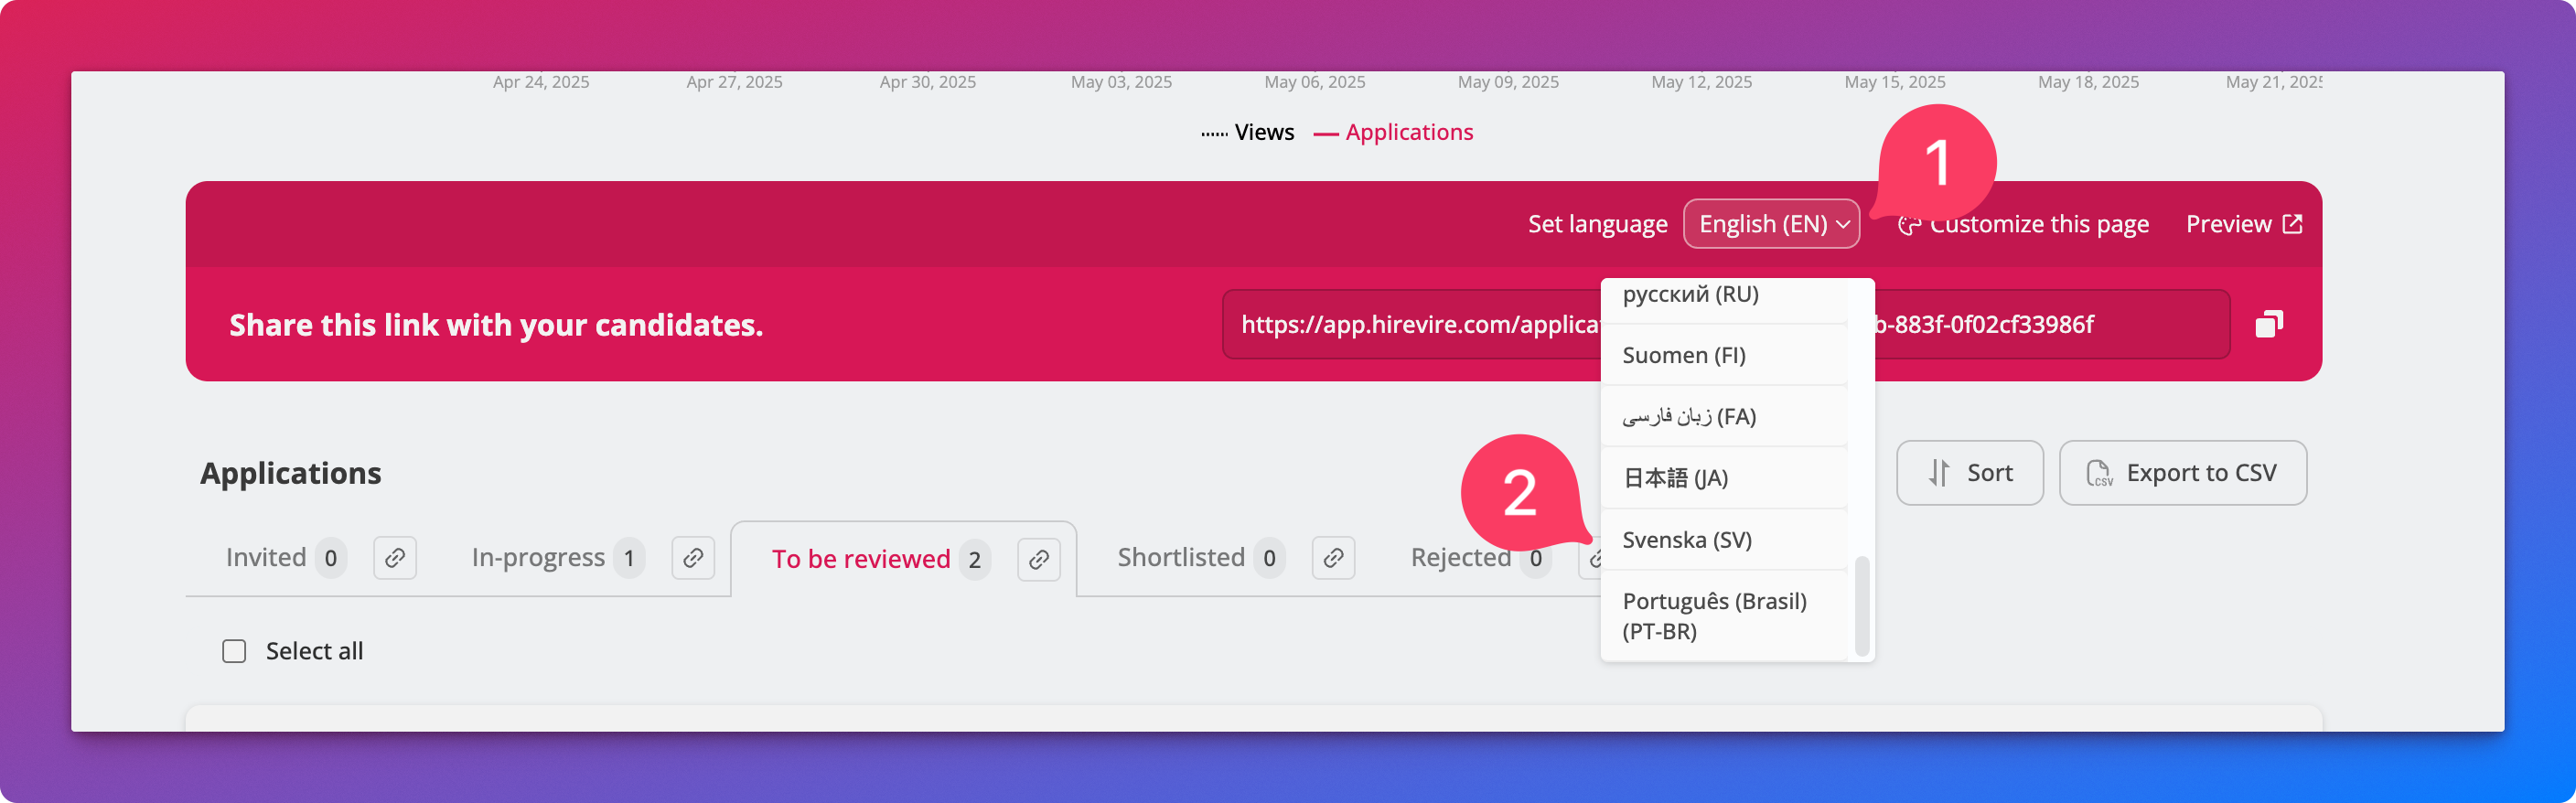The height and width of the screenshot is (803, 2576).
Task: Open the English (EN) language dropdown
Action: [x=1771, y=224]
